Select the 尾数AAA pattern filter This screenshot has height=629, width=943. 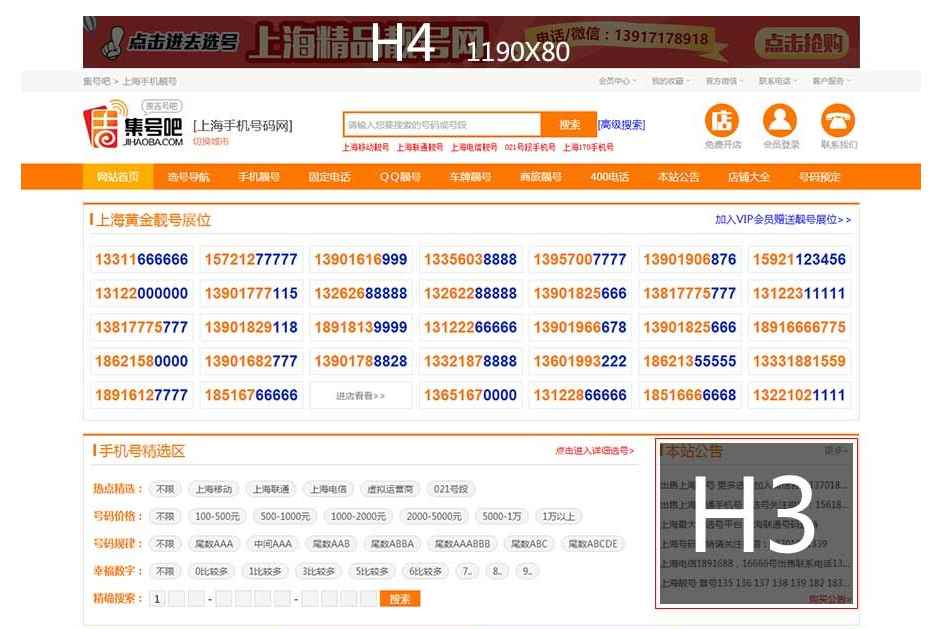(214, 544)
